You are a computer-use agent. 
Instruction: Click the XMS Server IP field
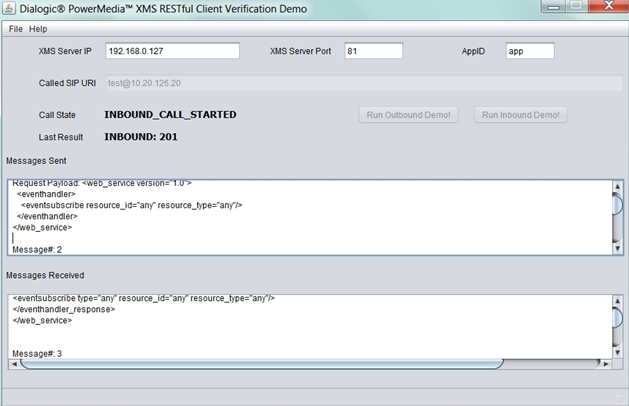point(172,51)
